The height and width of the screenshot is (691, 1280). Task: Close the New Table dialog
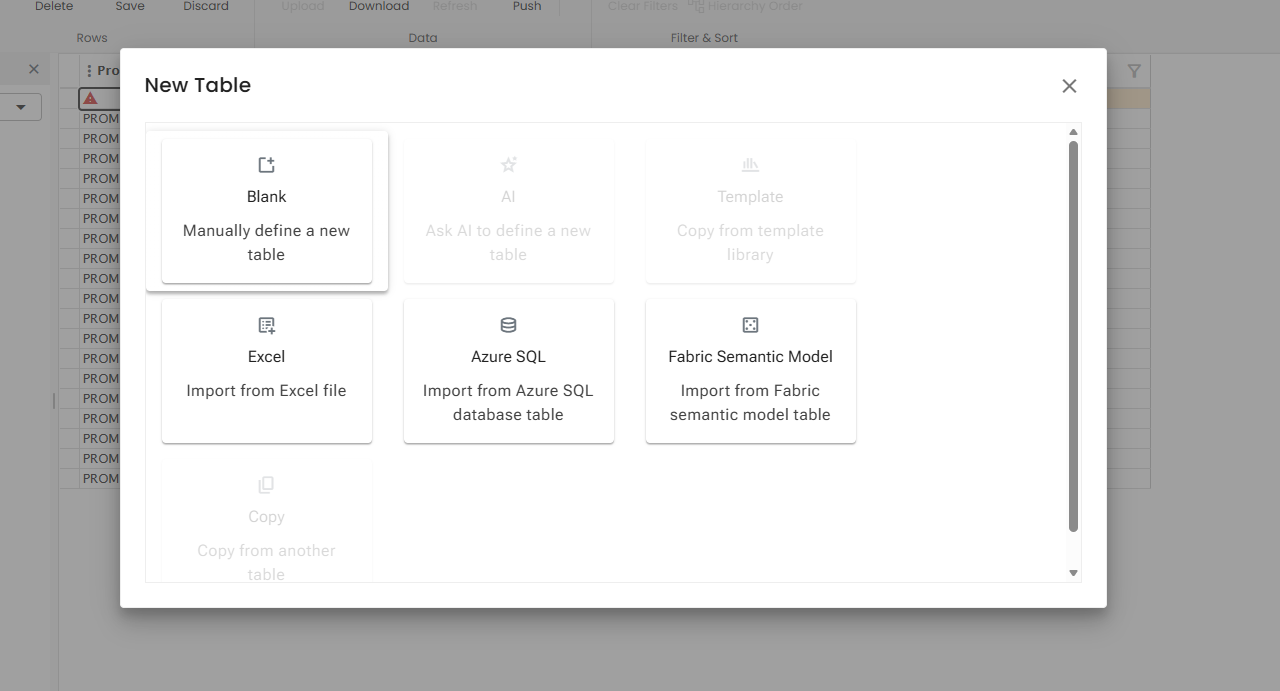pyautogui.click(x=1069, y=86)
